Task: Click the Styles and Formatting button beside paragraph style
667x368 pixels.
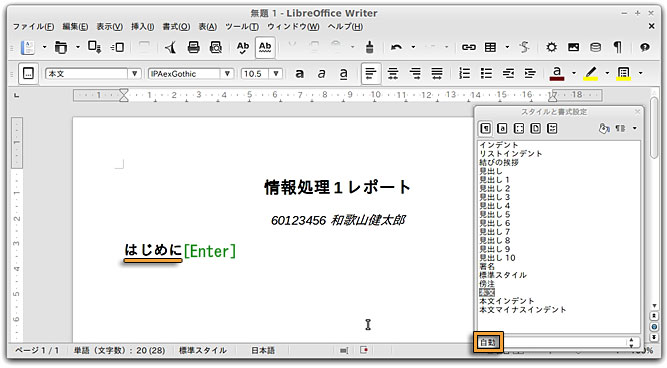Action: tap(28, 74)
